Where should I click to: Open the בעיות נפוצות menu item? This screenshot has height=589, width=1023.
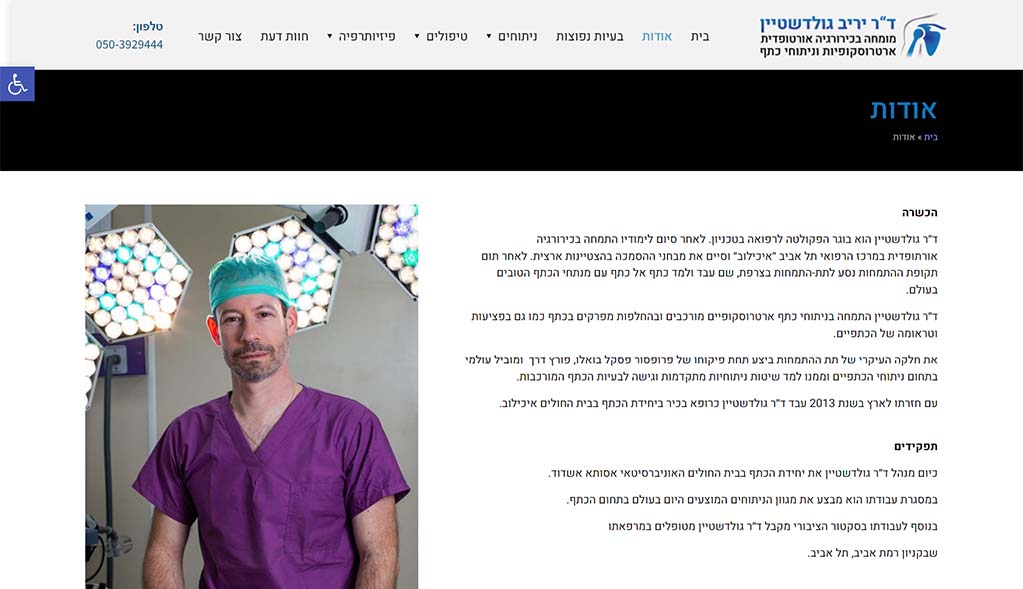coord(589,37)
